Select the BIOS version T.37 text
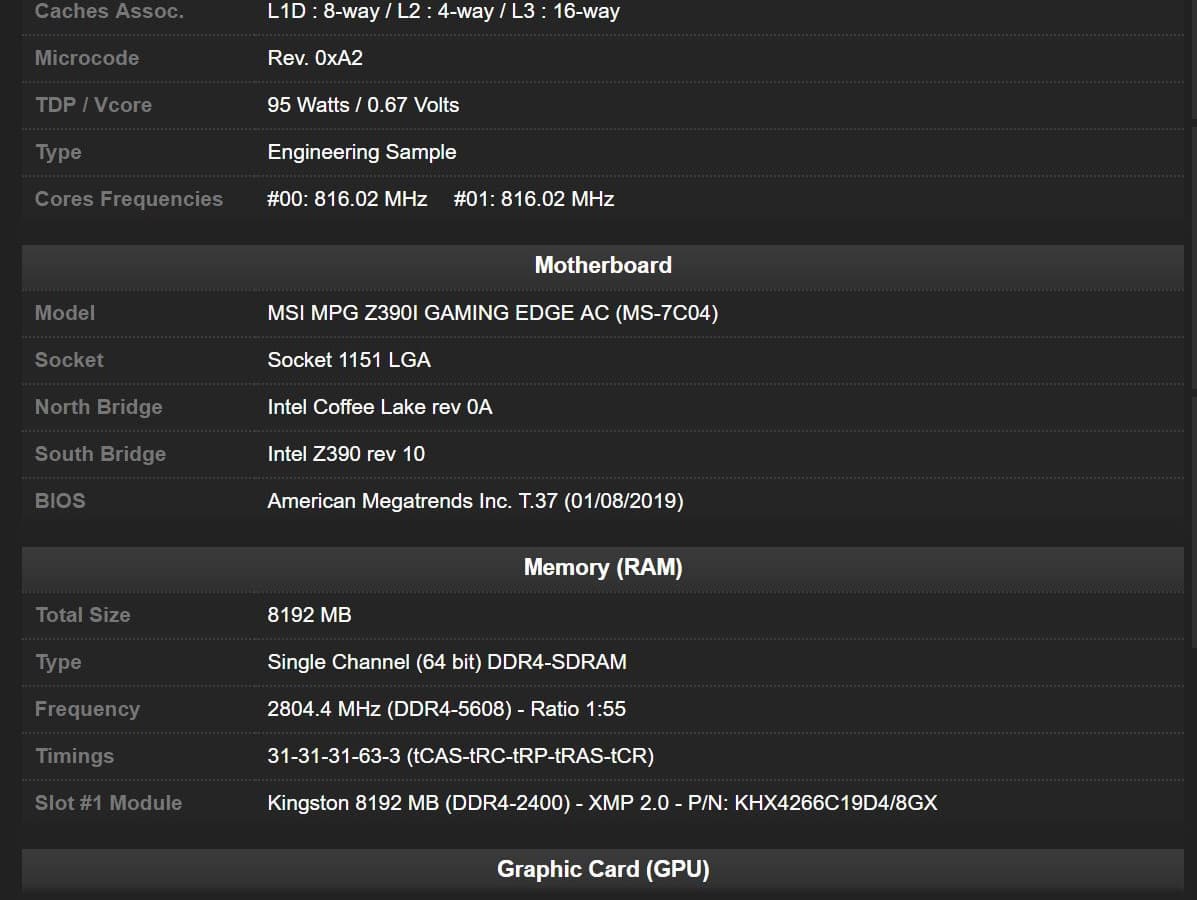The image size is (1197, 900). point(475,500)
